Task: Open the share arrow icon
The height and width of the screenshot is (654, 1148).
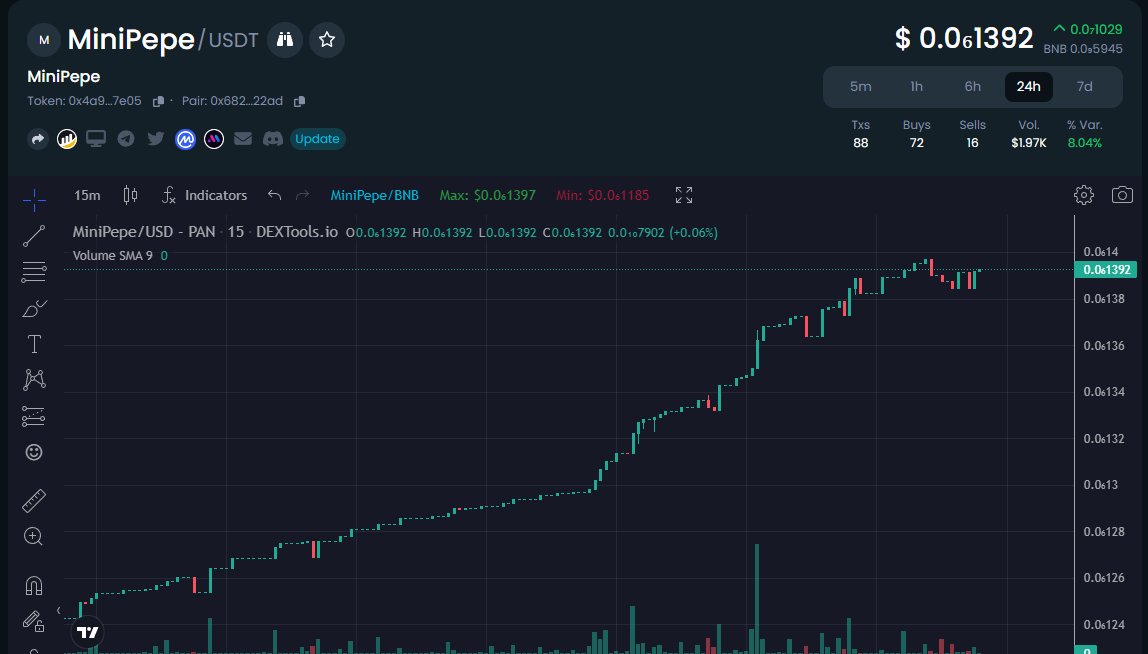Action: coord(37,138)
